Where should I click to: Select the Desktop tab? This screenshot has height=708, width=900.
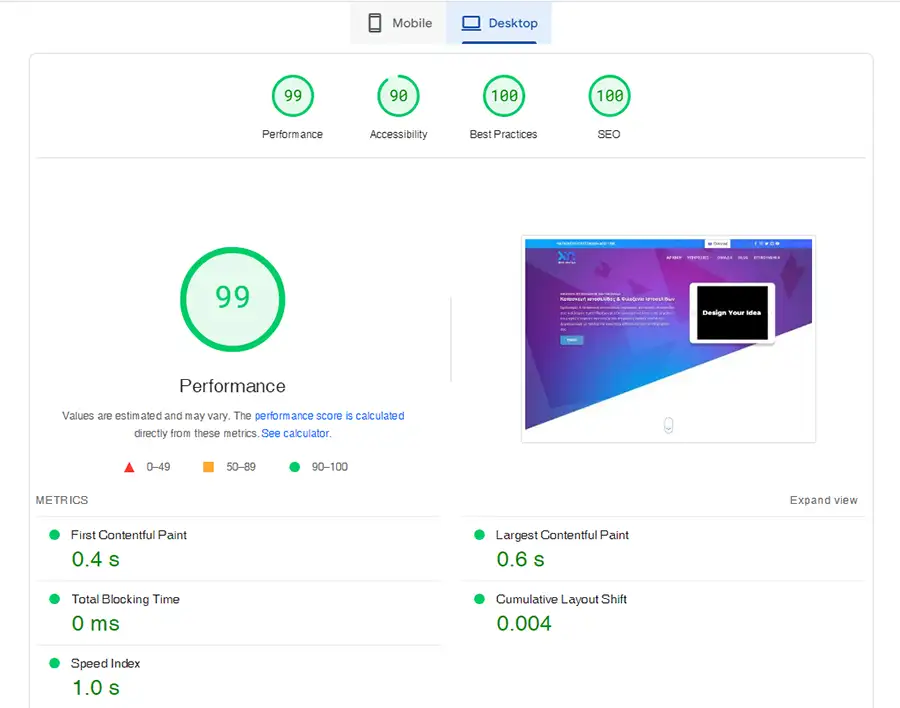(499, 23)
